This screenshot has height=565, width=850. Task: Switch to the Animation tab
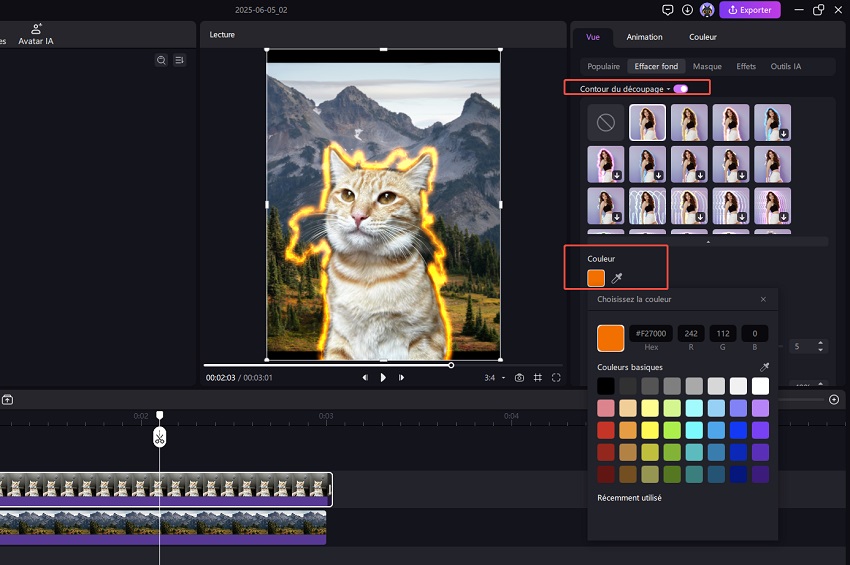click(644, 37)
